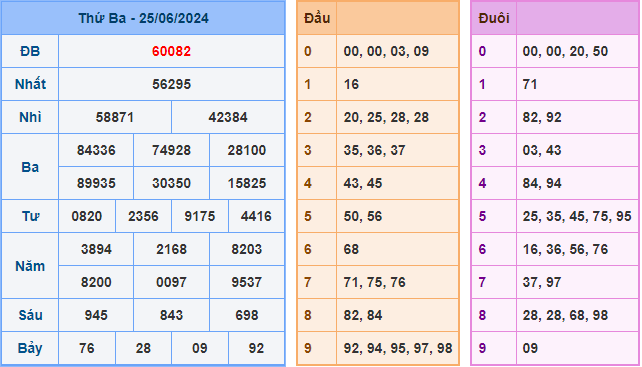Click Đuôi row '03, 43'
This screenshot has height=367, width=642.
(542, 150)
